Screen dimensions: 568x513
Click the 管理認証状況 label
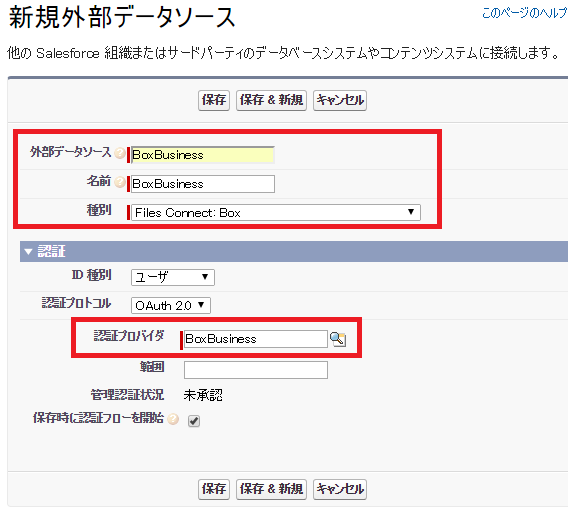click(127, 395)
